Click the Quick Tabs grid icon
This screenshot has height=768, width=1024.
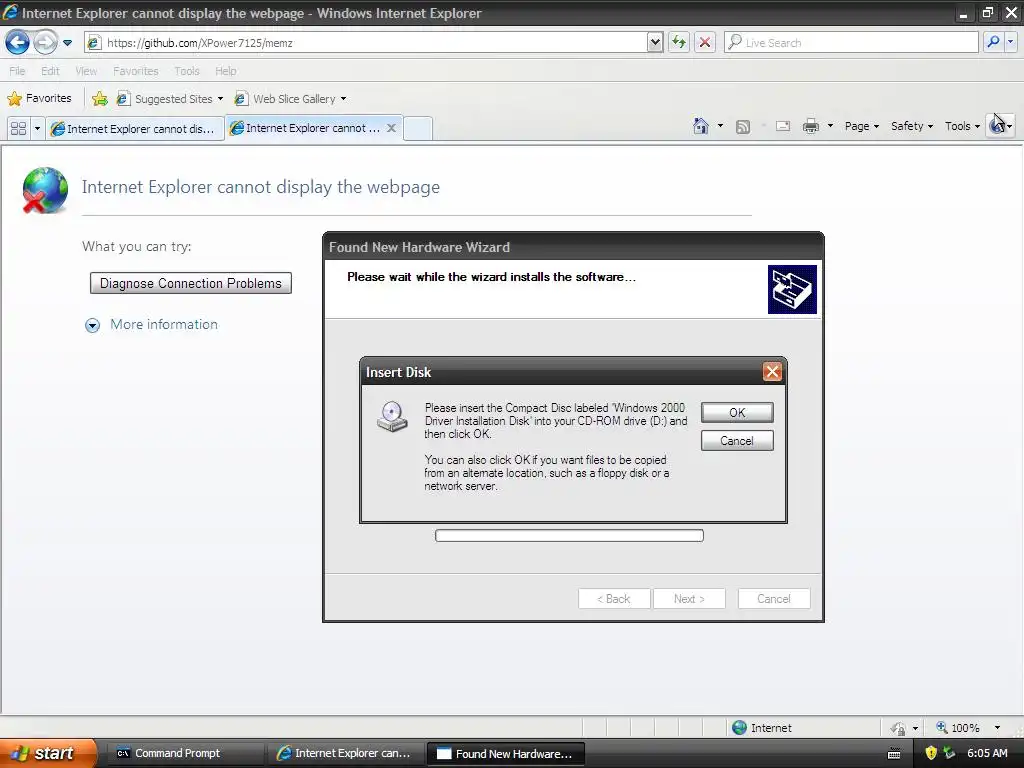[x=18, y=128]
